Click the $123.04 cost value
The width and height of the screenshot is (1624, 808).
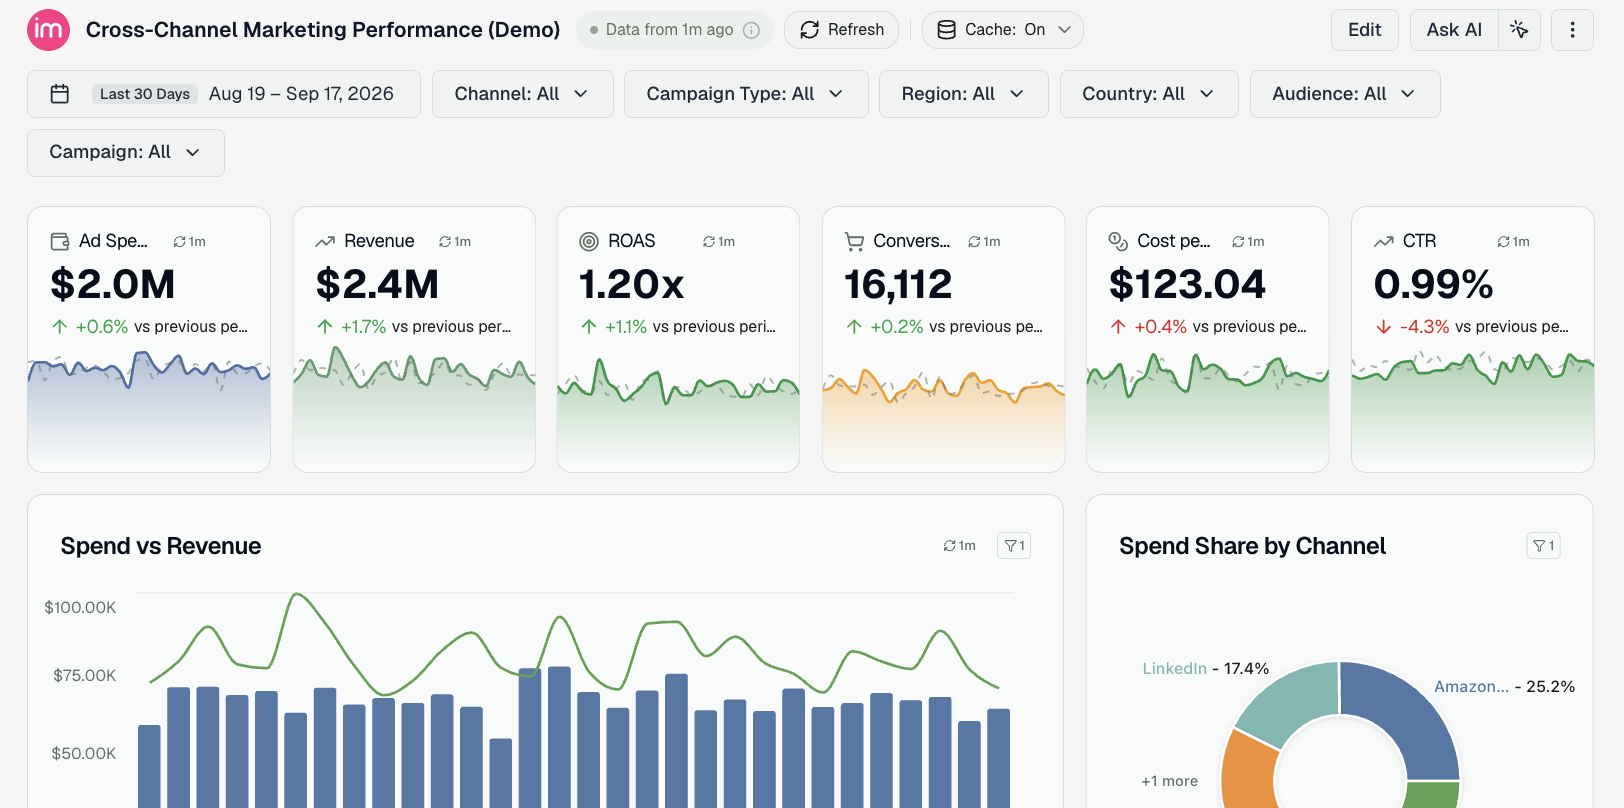pos(1187,285)
